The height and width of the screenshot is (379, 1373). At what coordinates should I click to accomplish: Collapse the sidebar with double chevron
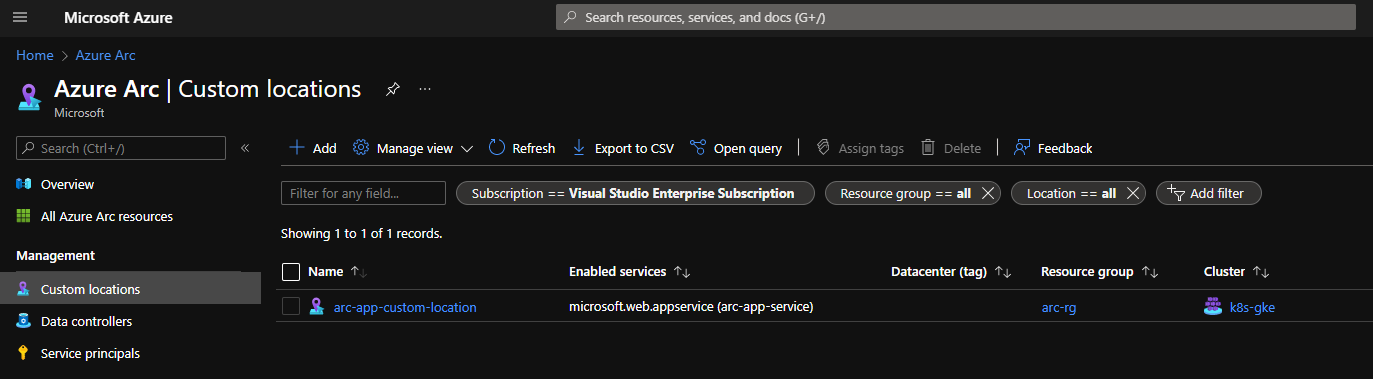tap(245, 148)
